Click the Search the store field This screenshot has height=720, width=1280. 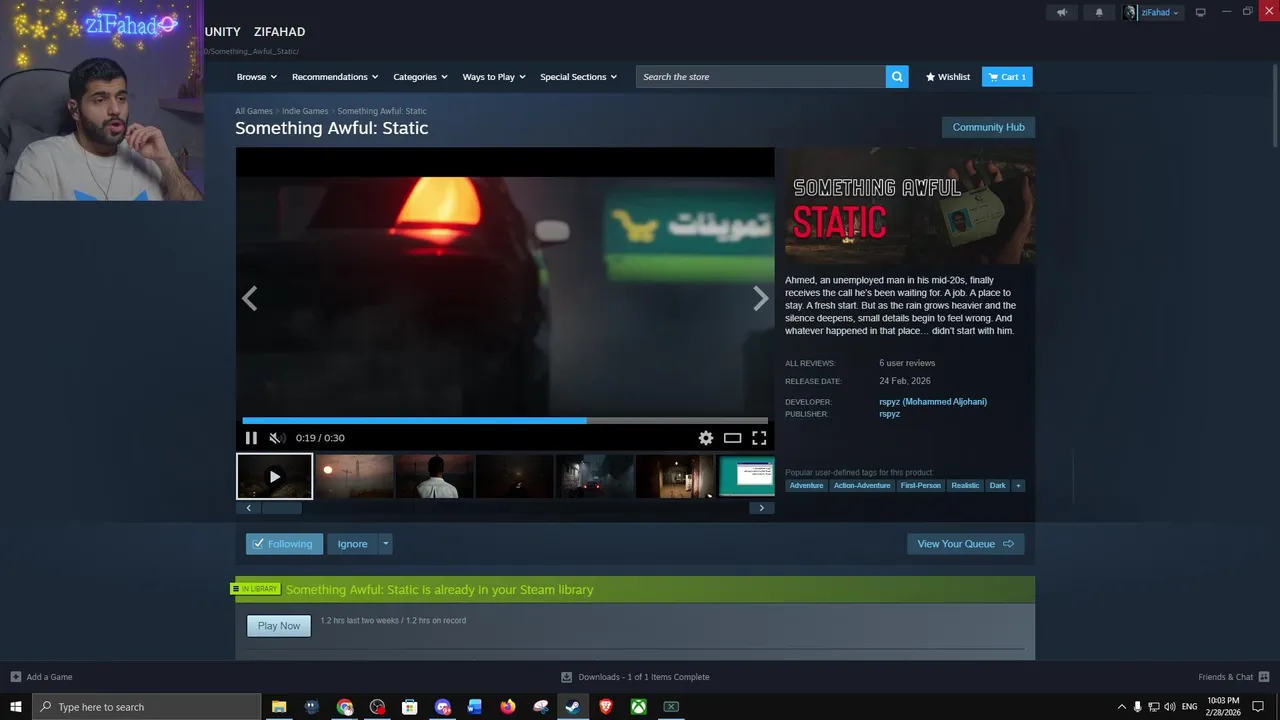(761, 77)
